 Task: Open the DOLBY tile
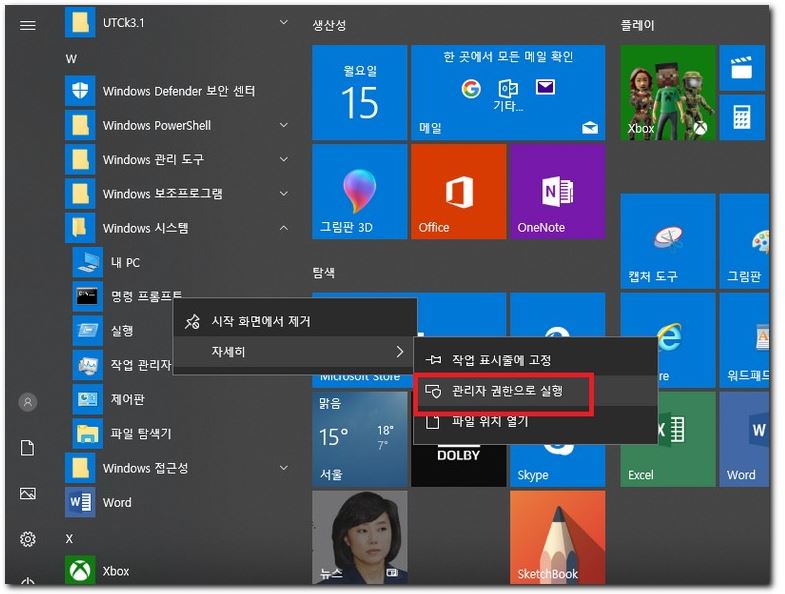459,466
